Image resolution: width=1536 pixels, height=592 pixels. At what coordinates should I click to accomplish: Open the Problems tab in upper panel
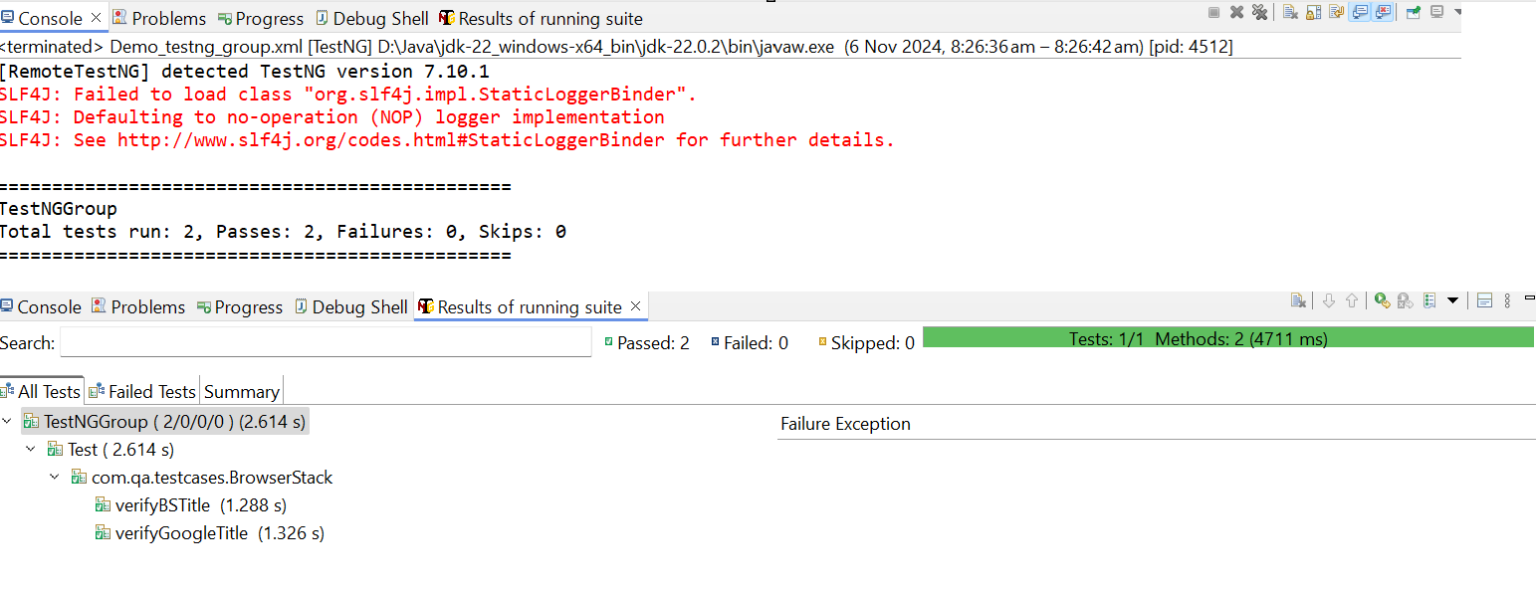coord(159,18)
